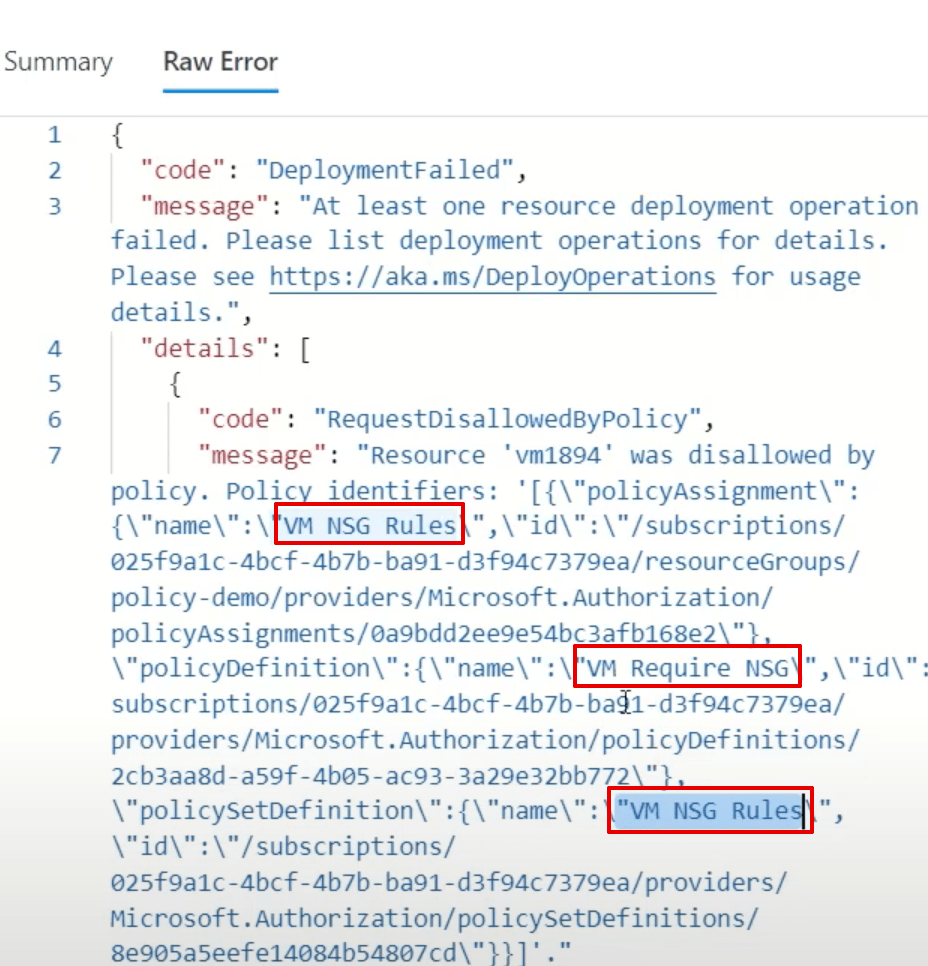This screenshot has width=928, height=966.
Task: Click line number 3 in the gutter
Action: tap(54, 207)
